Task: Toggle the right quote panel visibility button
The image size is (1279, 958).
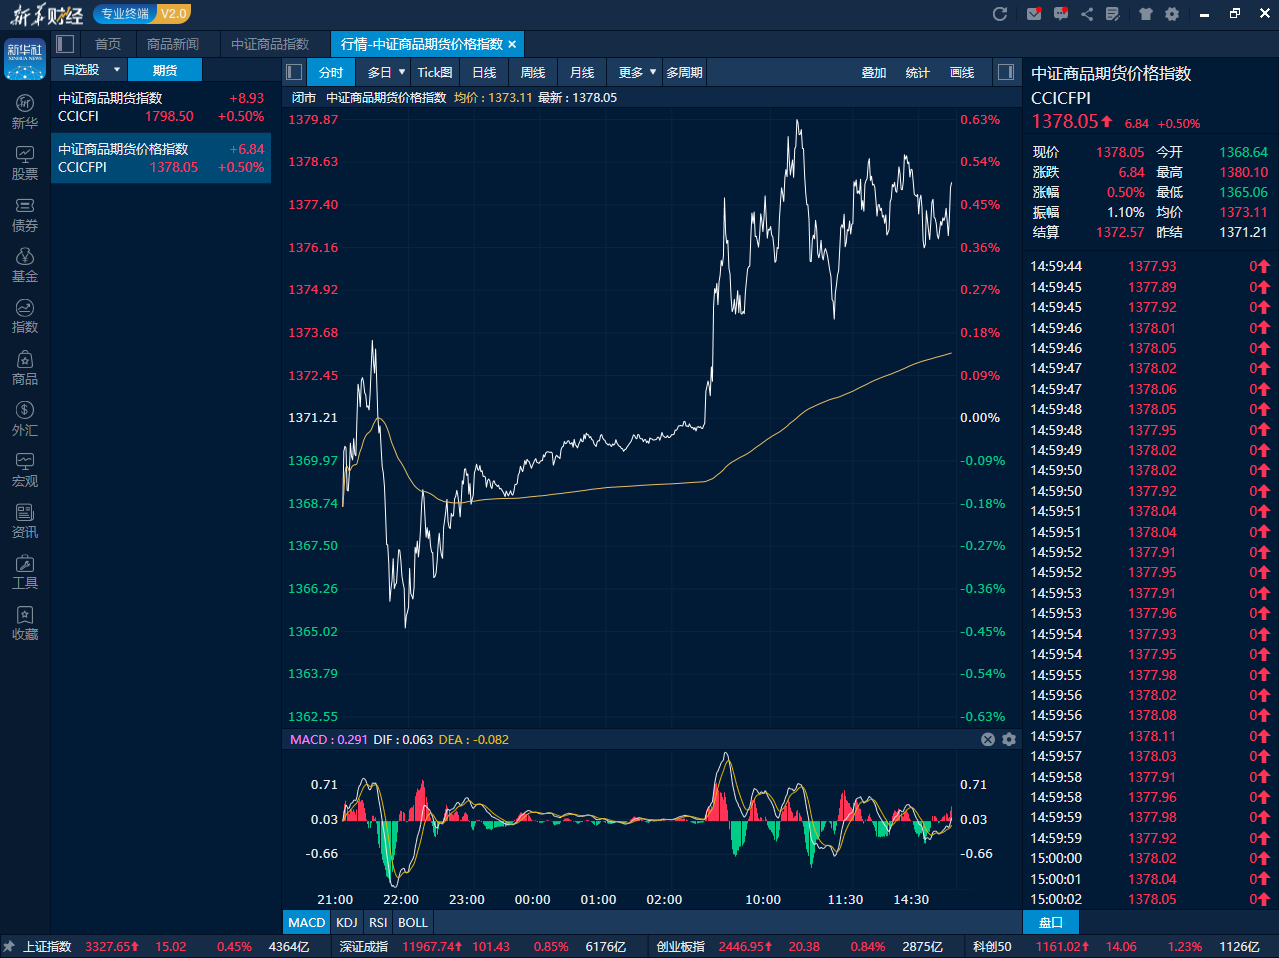Action: click(x=1006, y=72)
